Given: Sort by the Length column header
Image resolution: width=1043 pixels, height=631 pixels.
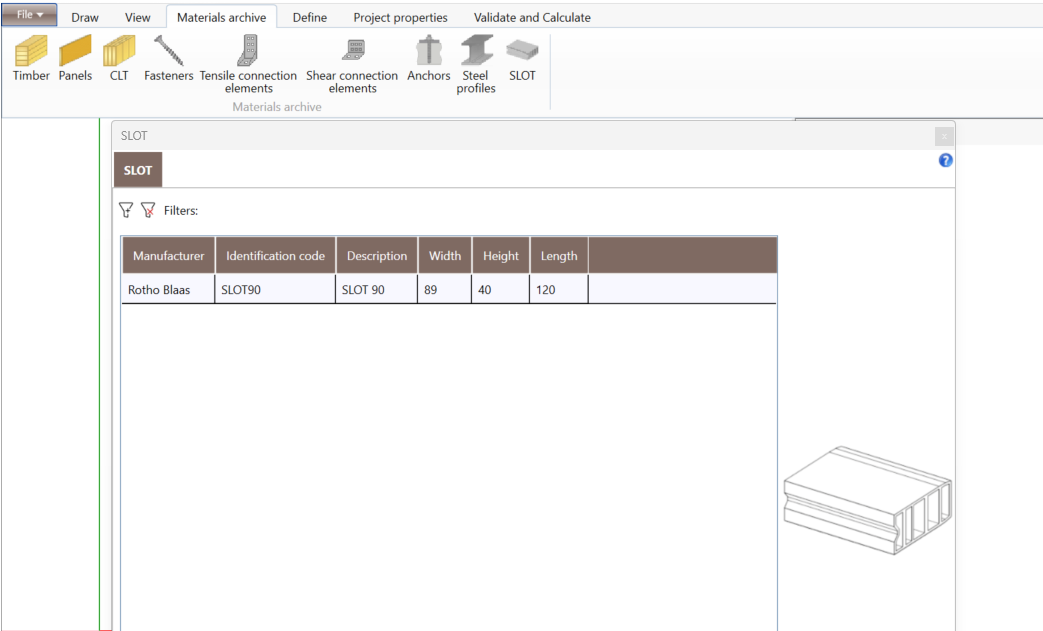Looking at the screenshot, I should click(559, 255).
